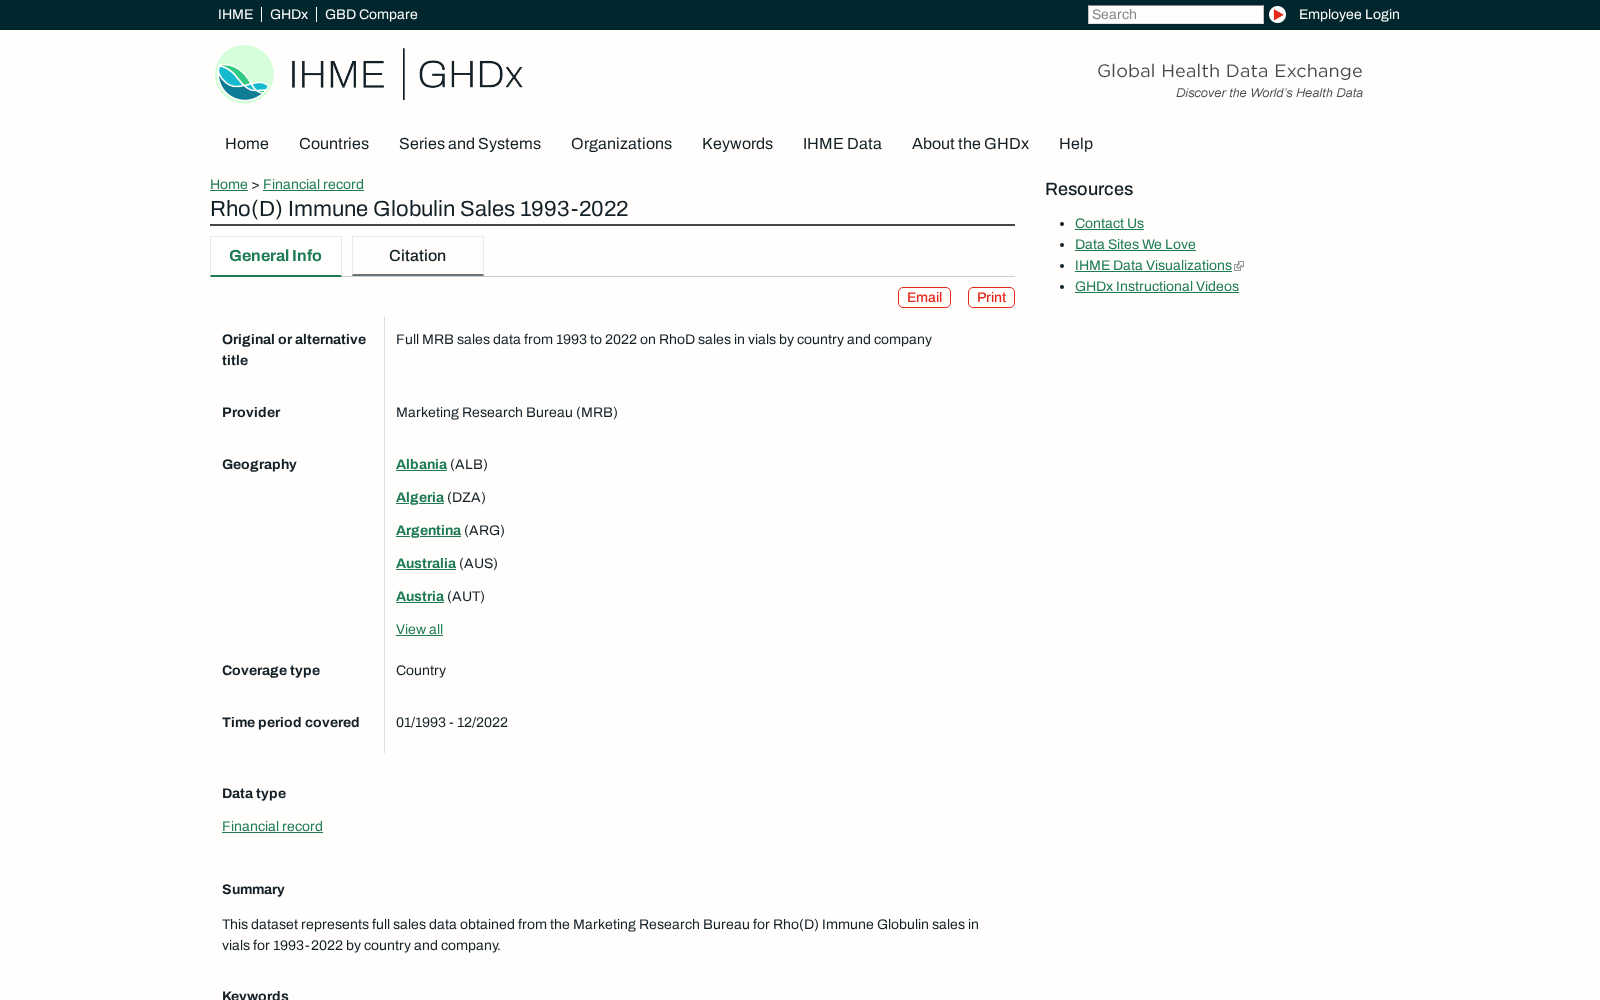The image size is (1600, 1000).
Task: Click the Resources heading
Action: point(1089,190)
